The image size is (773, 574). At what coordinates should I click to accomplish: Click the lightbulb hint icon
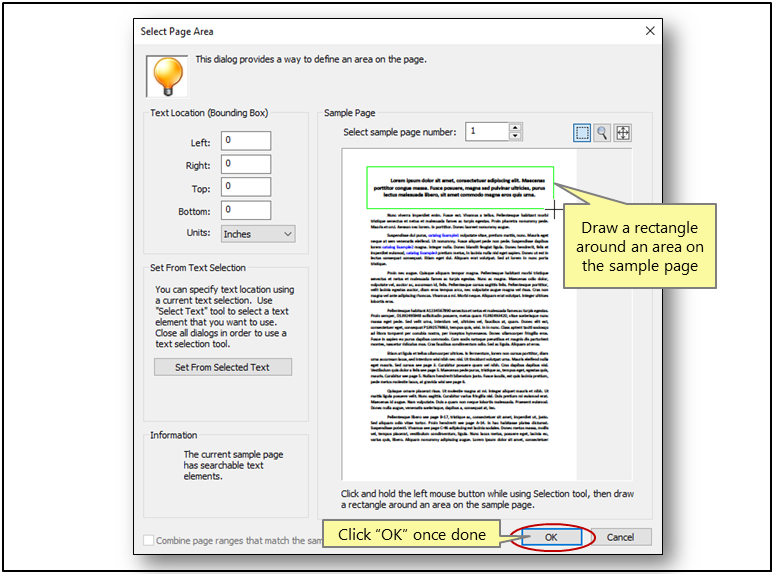pyautogui.click(x=167, y=75)
